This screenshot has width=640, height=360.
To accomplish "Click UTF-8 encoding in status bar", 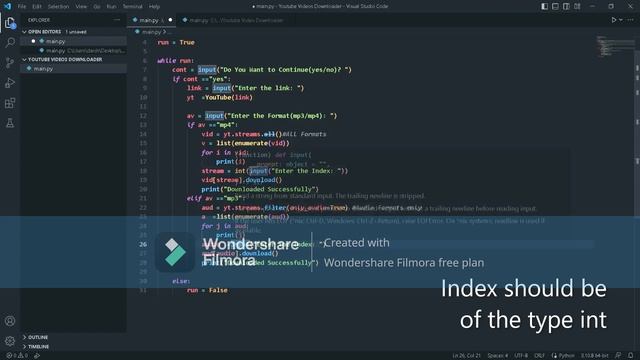I will (x=521, y=356).
